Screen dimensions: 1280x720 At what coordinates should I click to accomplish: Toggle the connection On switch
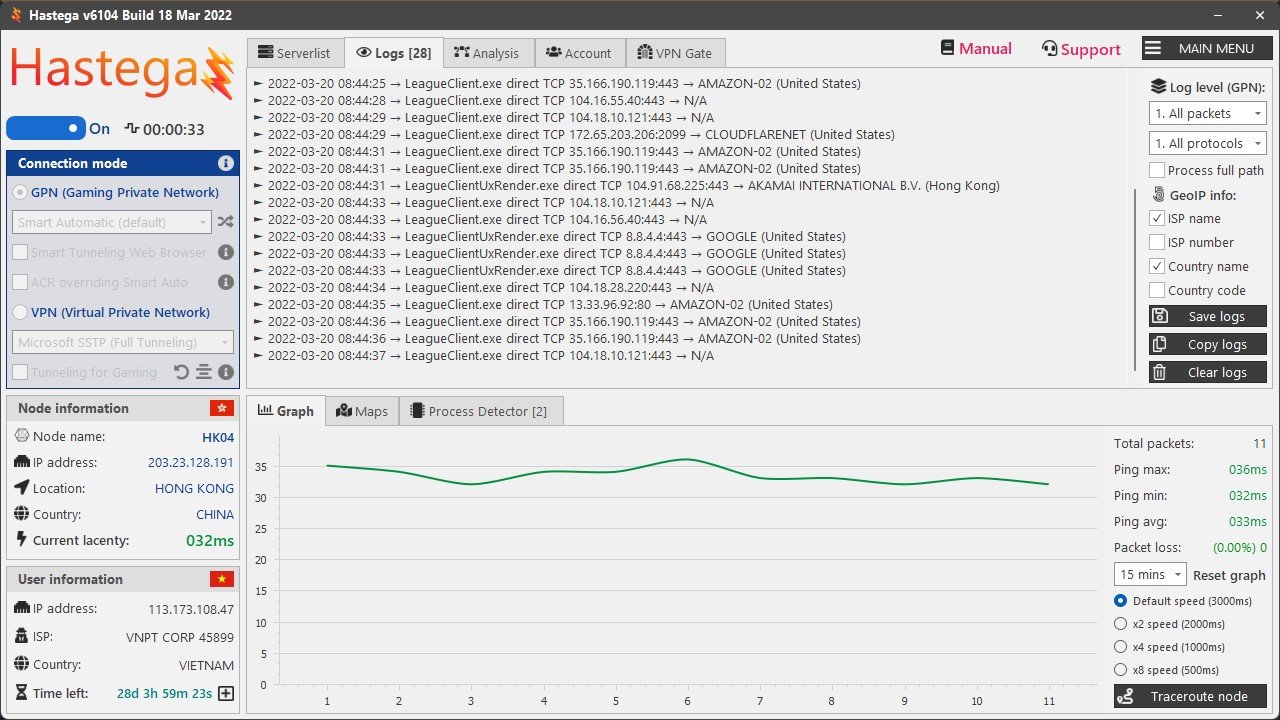(46, 128)
